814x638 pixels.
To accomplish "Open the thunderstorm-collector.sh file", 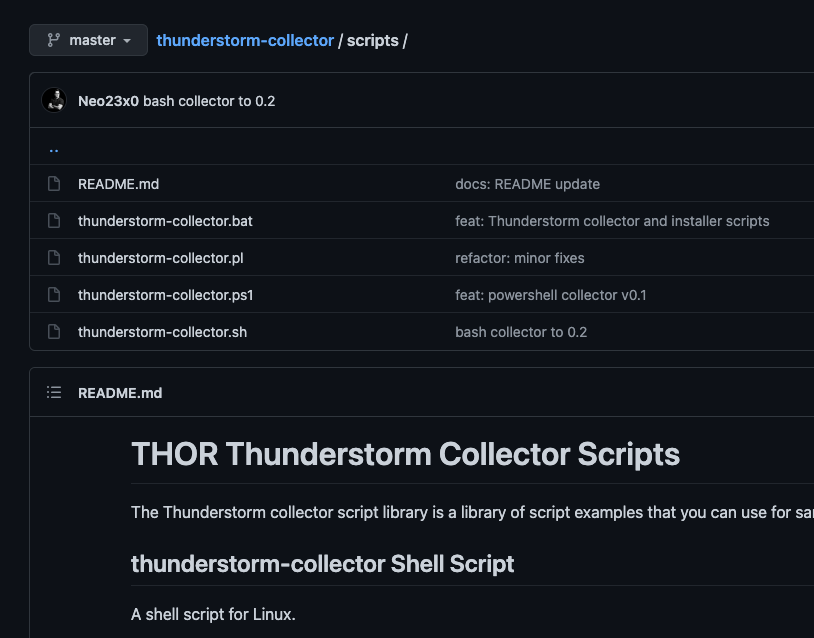I will point(162,332).
